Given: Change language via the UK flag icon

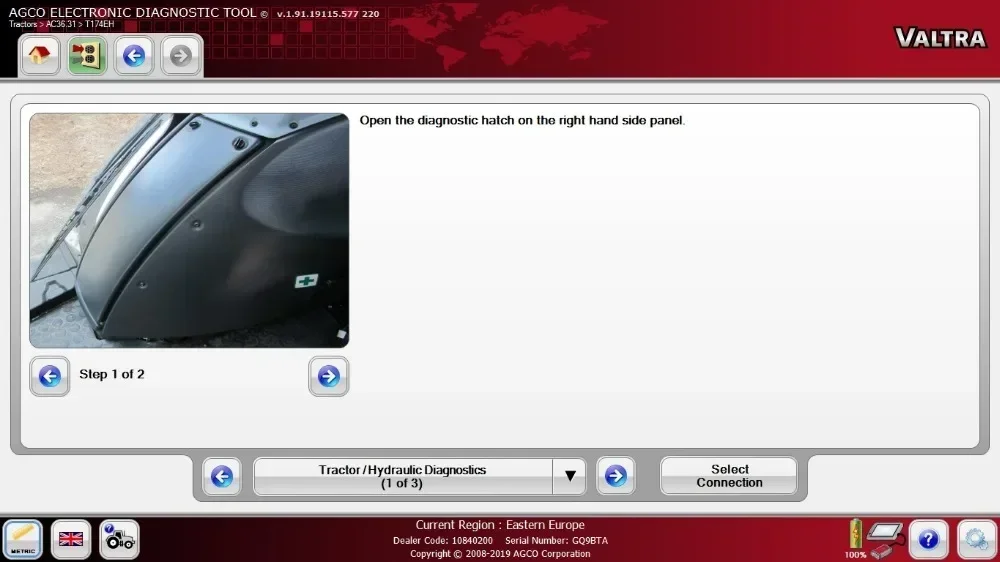Looking at the screenshot, I should point(71,539).
